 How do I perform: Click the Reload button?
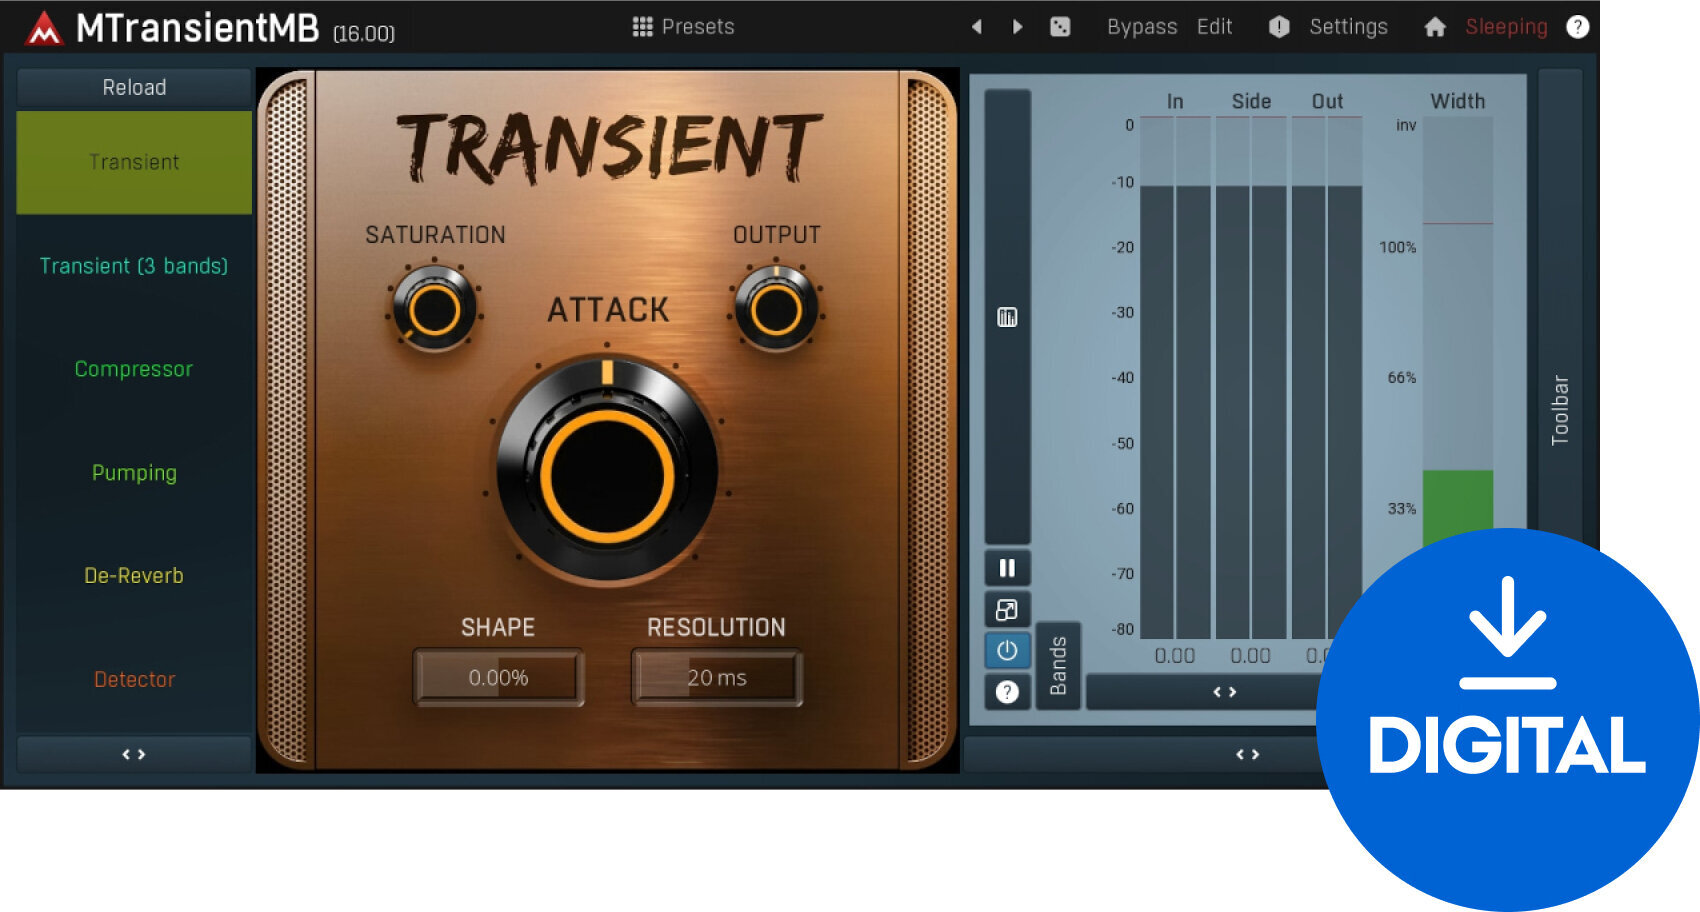132,87
